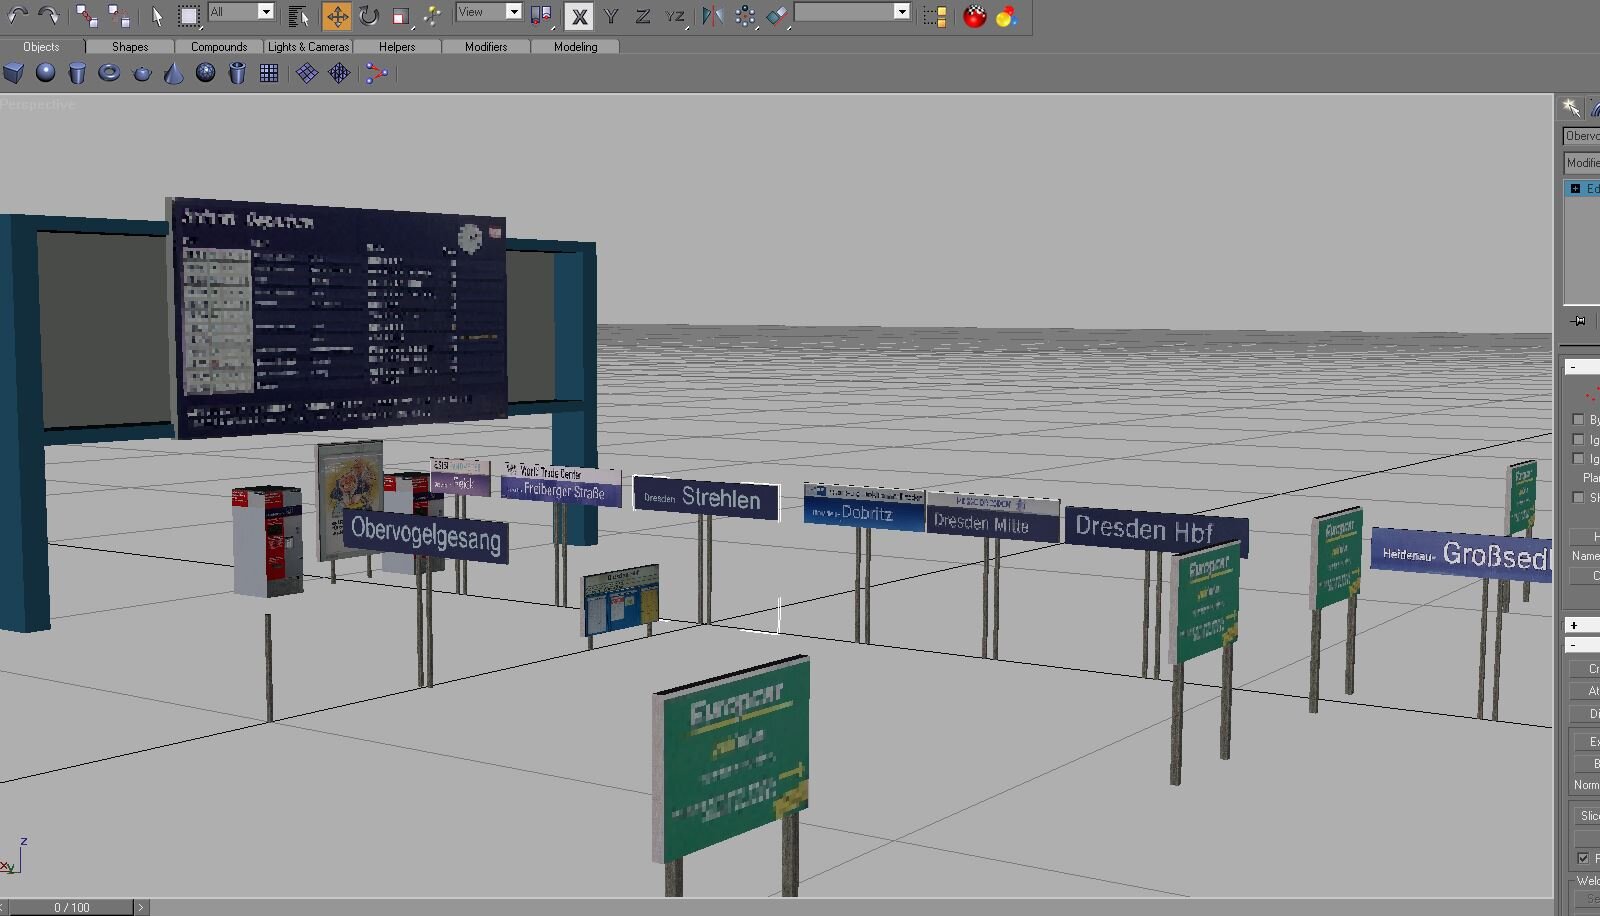Go to the Modifiers tab

(486, 47)
